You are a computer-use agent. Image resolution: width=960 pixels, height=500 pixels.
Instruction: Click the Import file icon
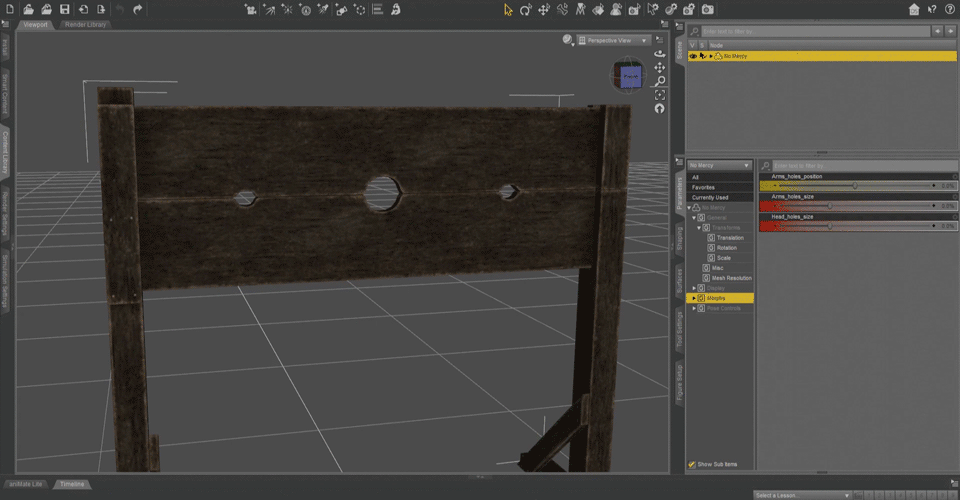click(x=83, y=9)
